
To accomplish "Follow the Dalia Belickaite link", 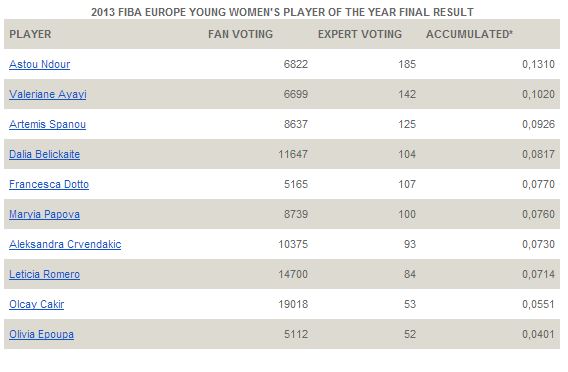I will tap(45, 154).
